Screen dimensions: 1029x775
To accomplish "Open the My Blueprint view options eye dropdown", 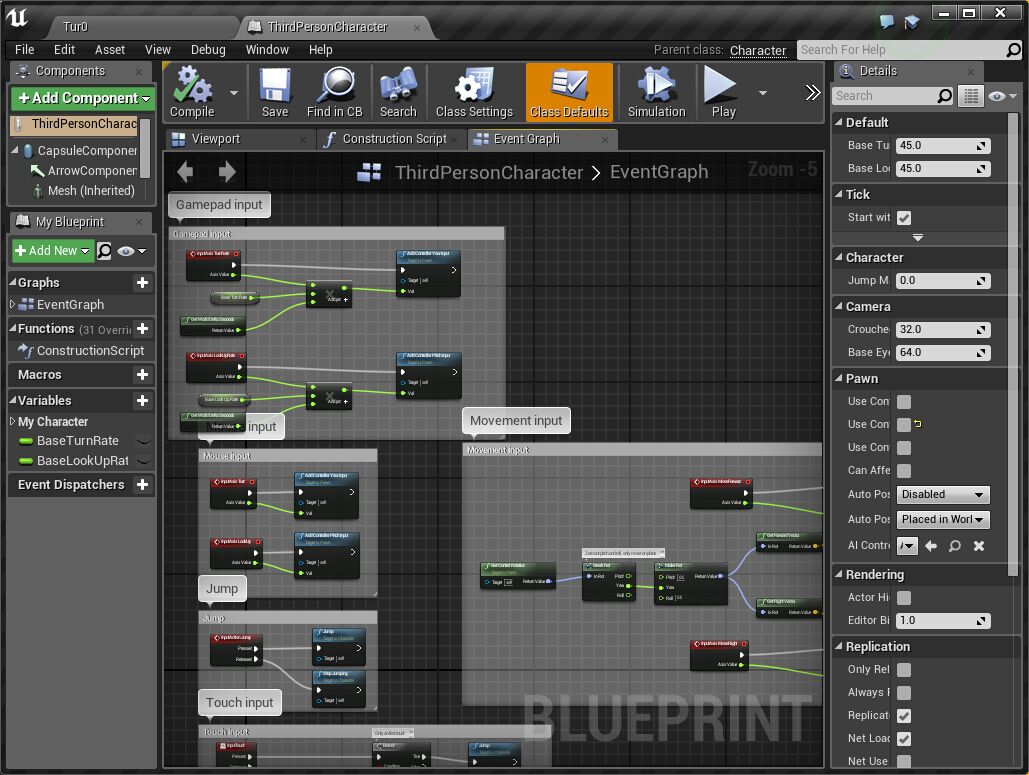I will (x=131, y=251).
